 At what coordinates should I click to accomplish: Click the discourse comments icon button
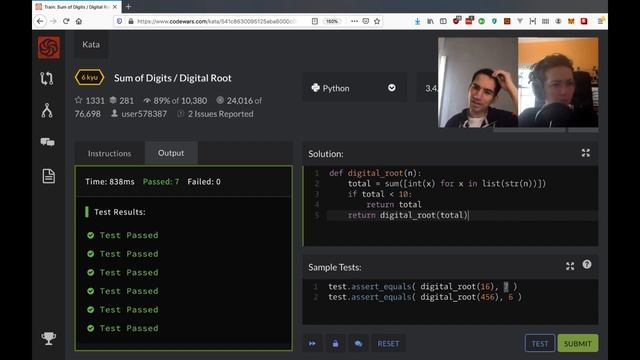coord(358,344)
